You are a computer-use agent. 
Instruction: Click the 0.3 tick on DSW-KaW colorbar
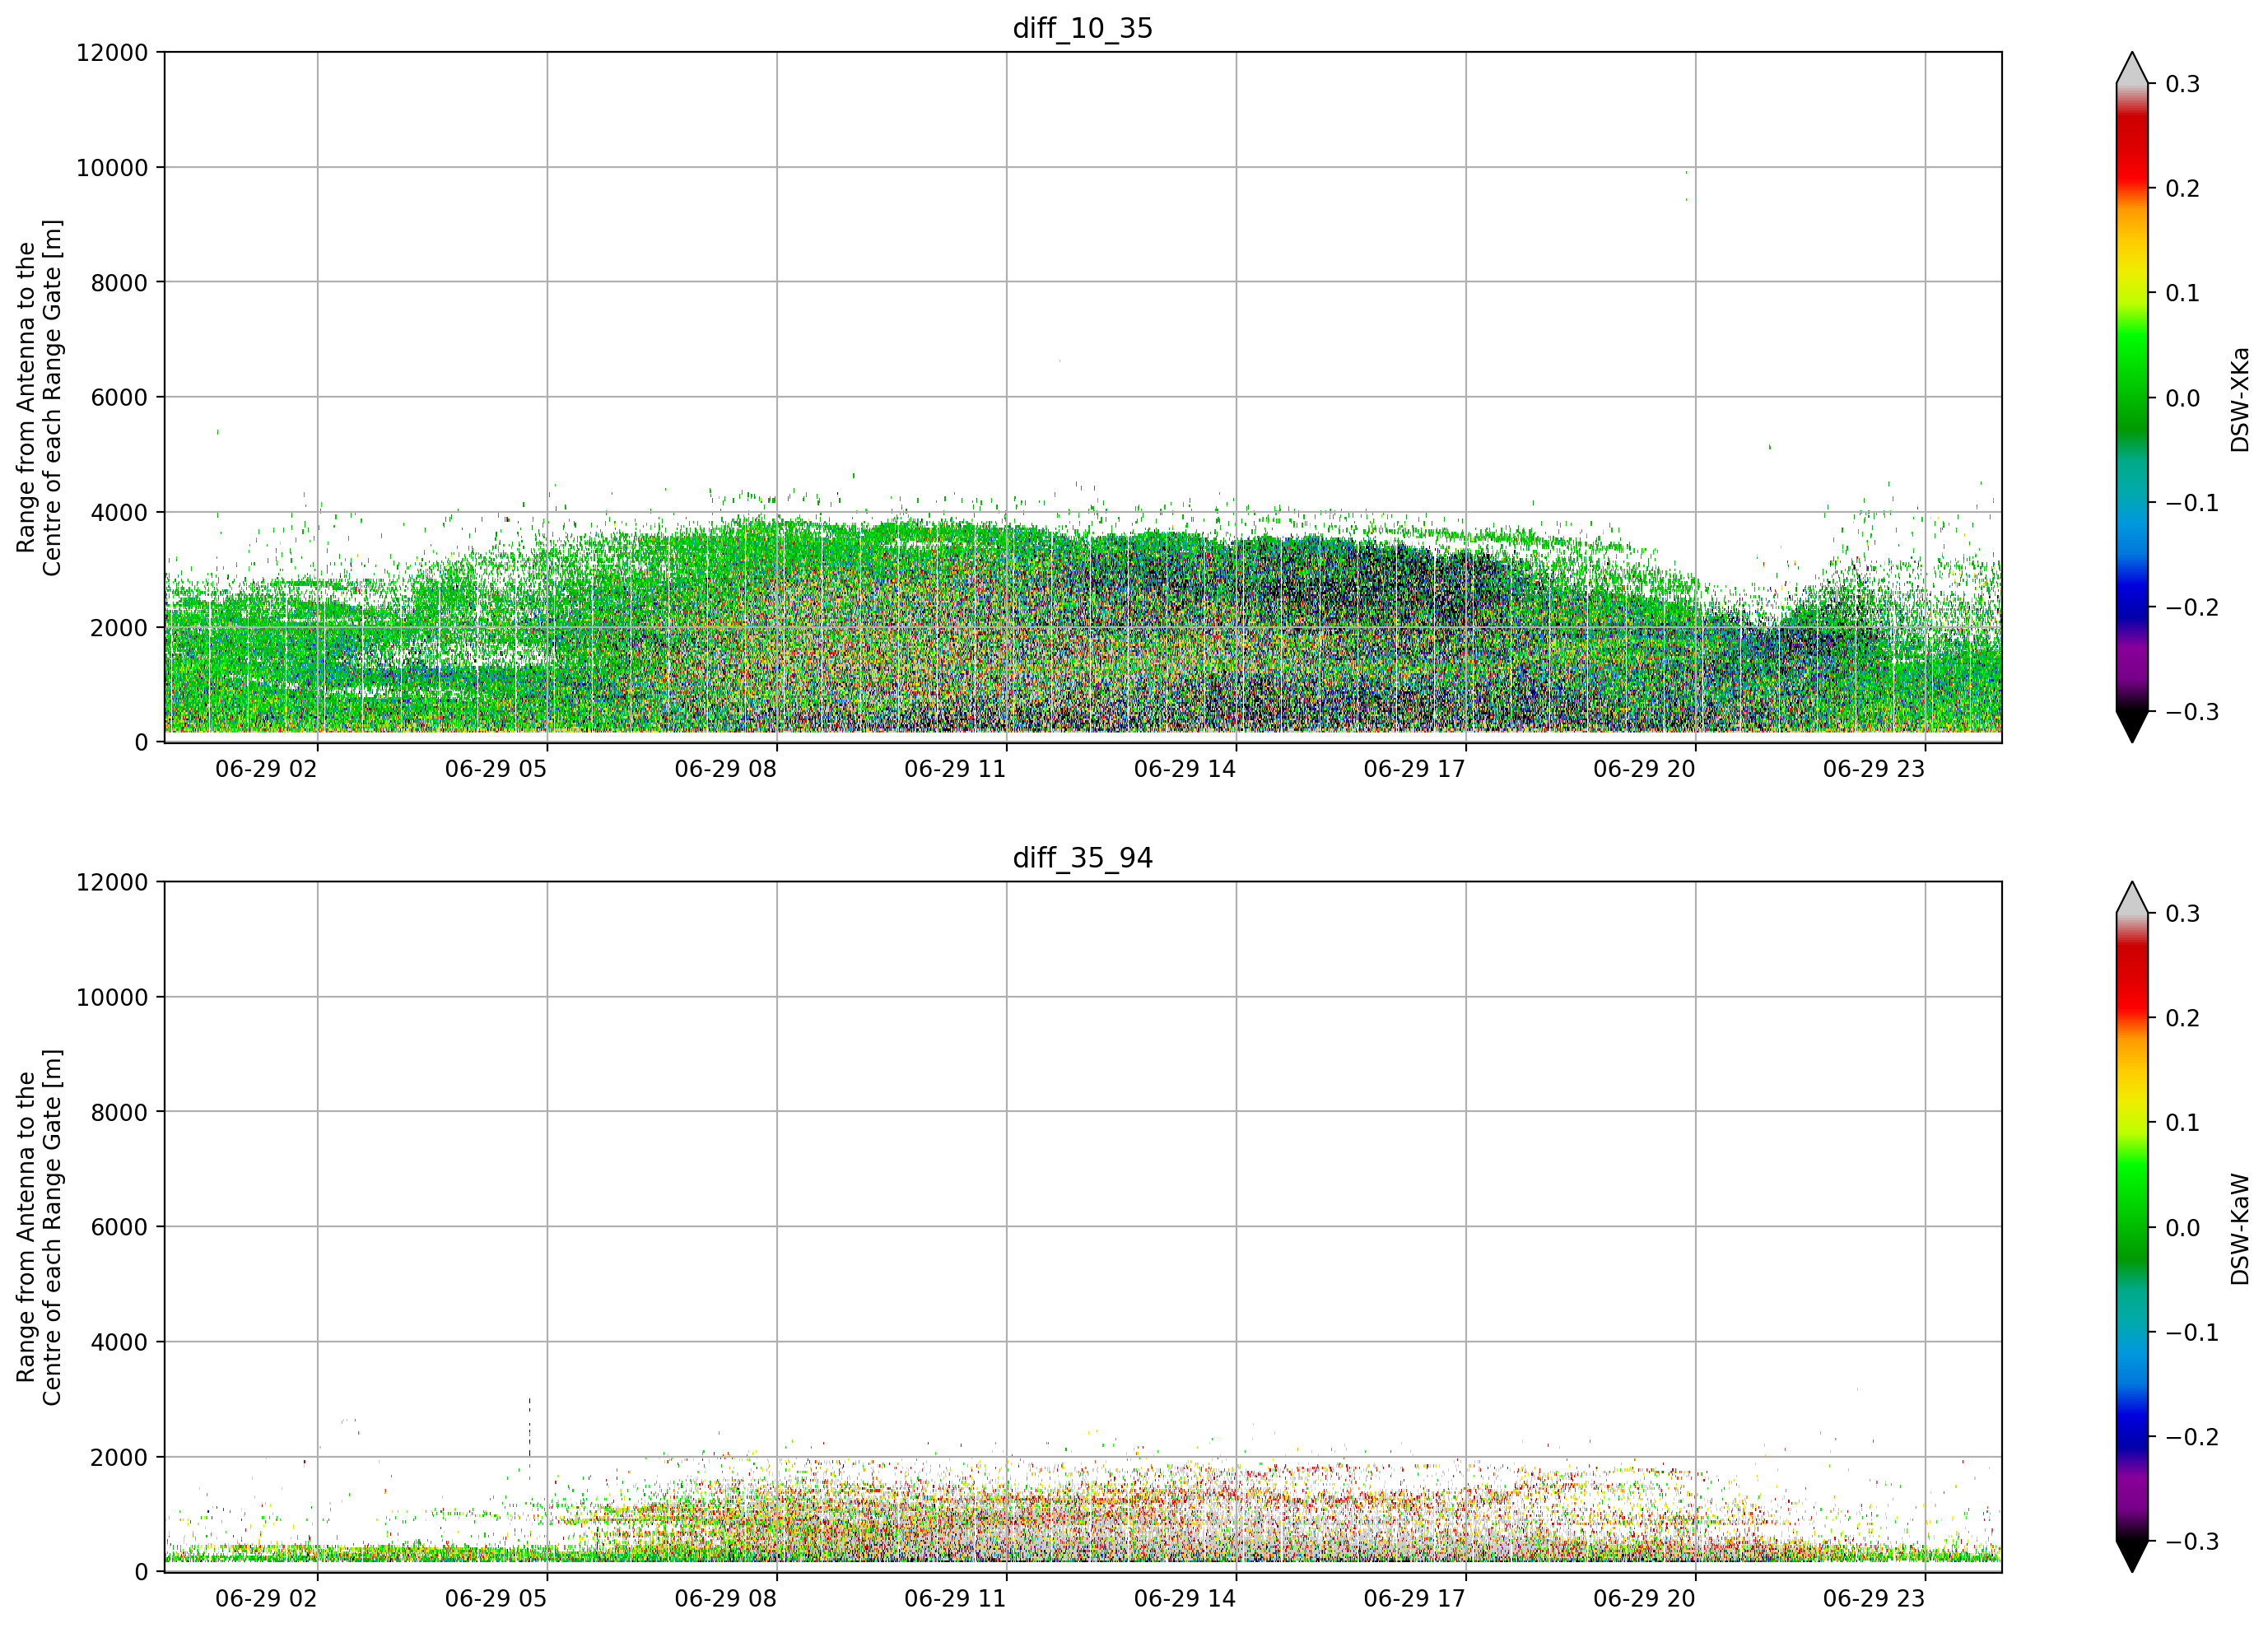tap(2182, 914)
